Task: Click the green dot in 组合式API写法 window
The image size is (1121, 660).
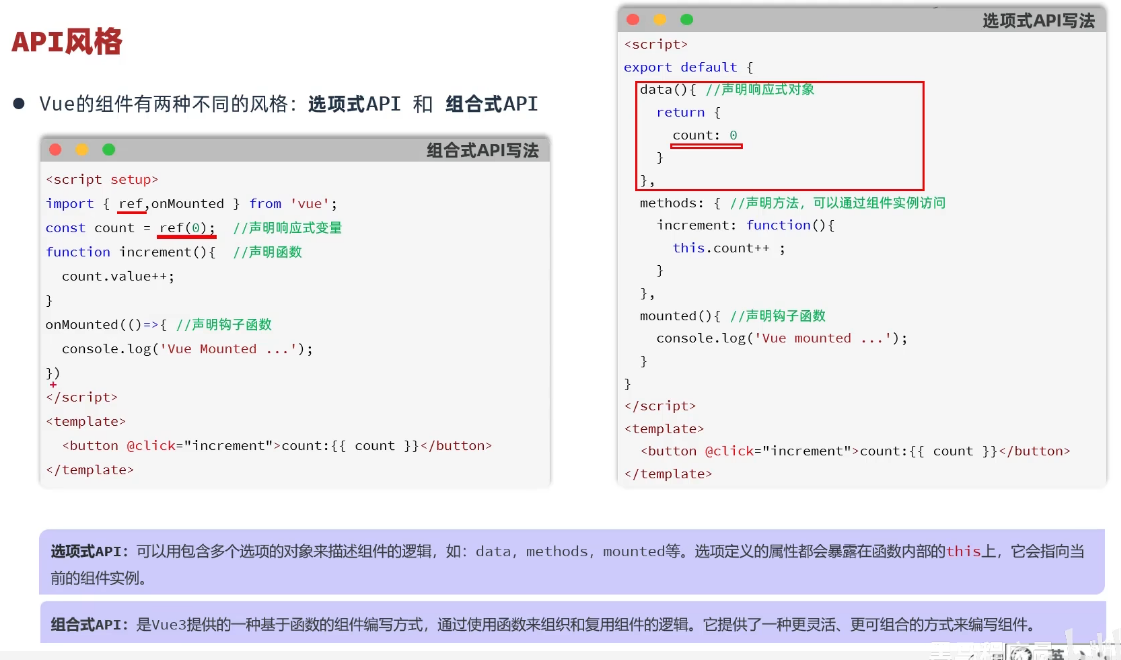Action: pos(109,149)
